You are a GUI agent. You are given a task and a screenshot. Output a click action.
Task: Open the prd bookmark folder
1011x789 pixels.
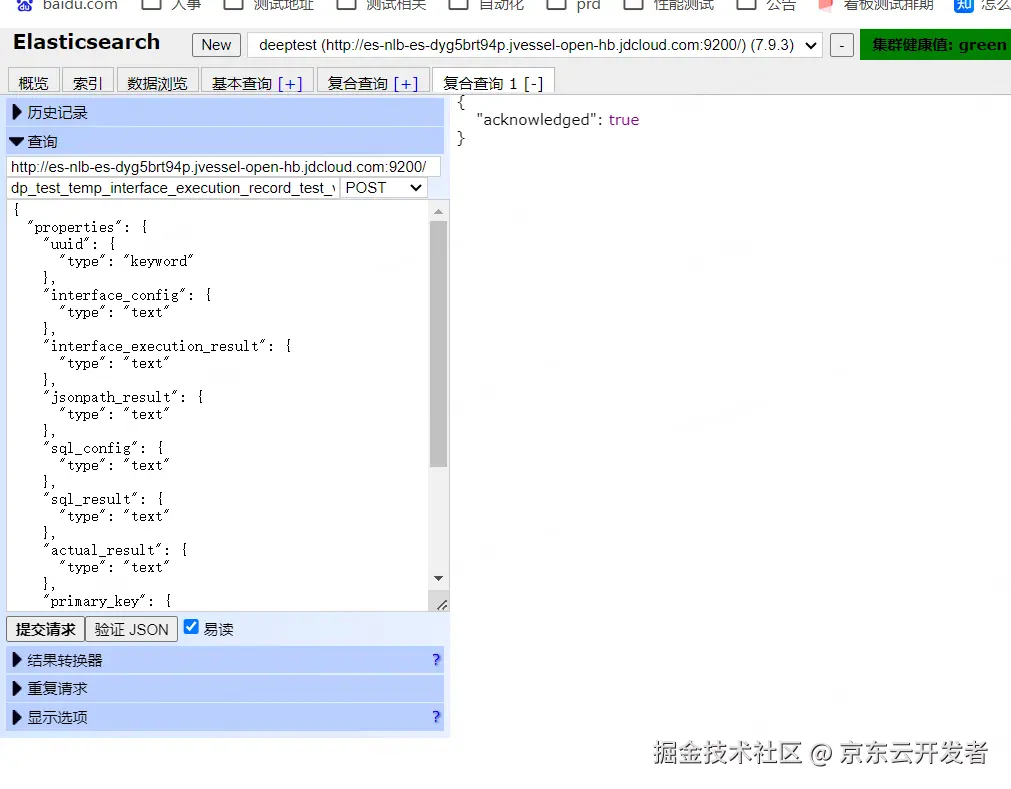[x=574, y=5]
